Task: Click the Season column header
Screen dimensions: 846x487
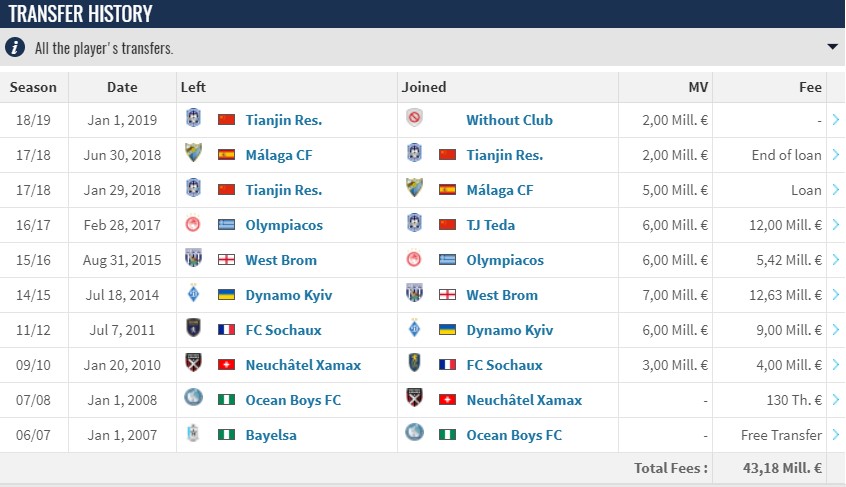Action: coord(33,87)
